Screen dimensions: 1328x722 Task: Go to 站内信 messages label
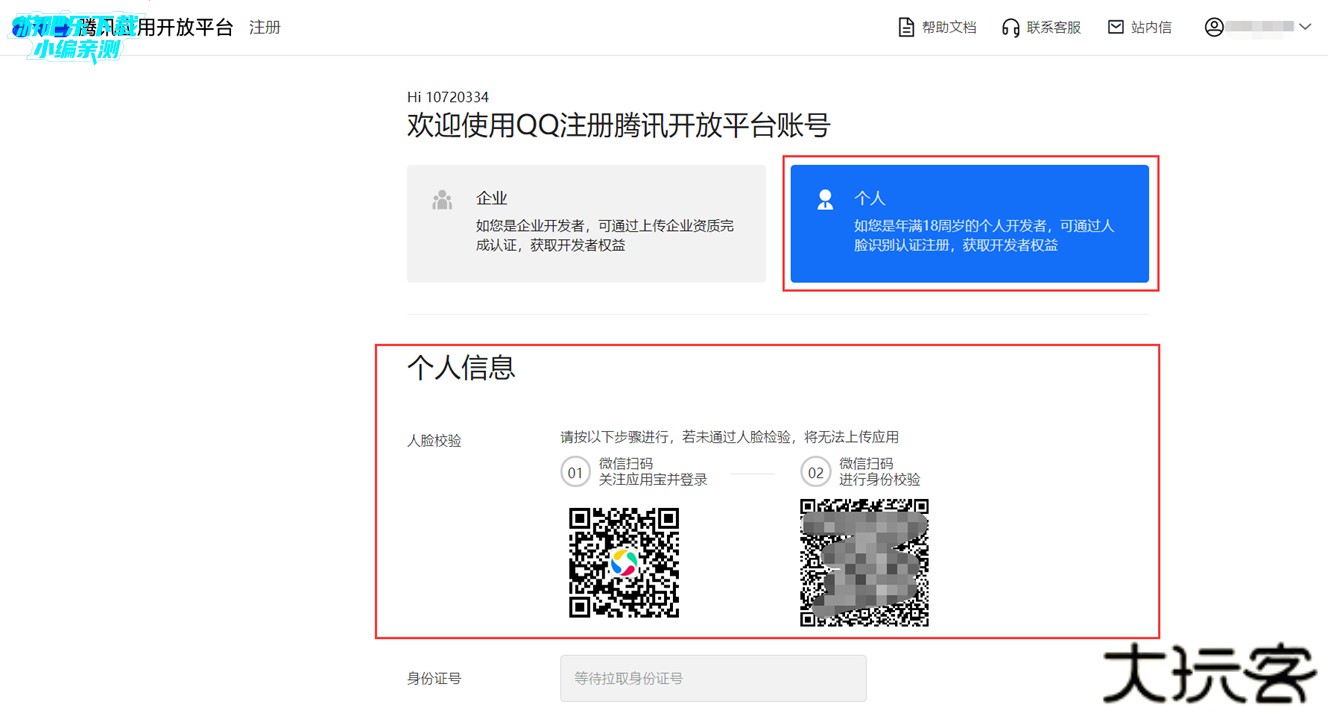click(1151, 27)
